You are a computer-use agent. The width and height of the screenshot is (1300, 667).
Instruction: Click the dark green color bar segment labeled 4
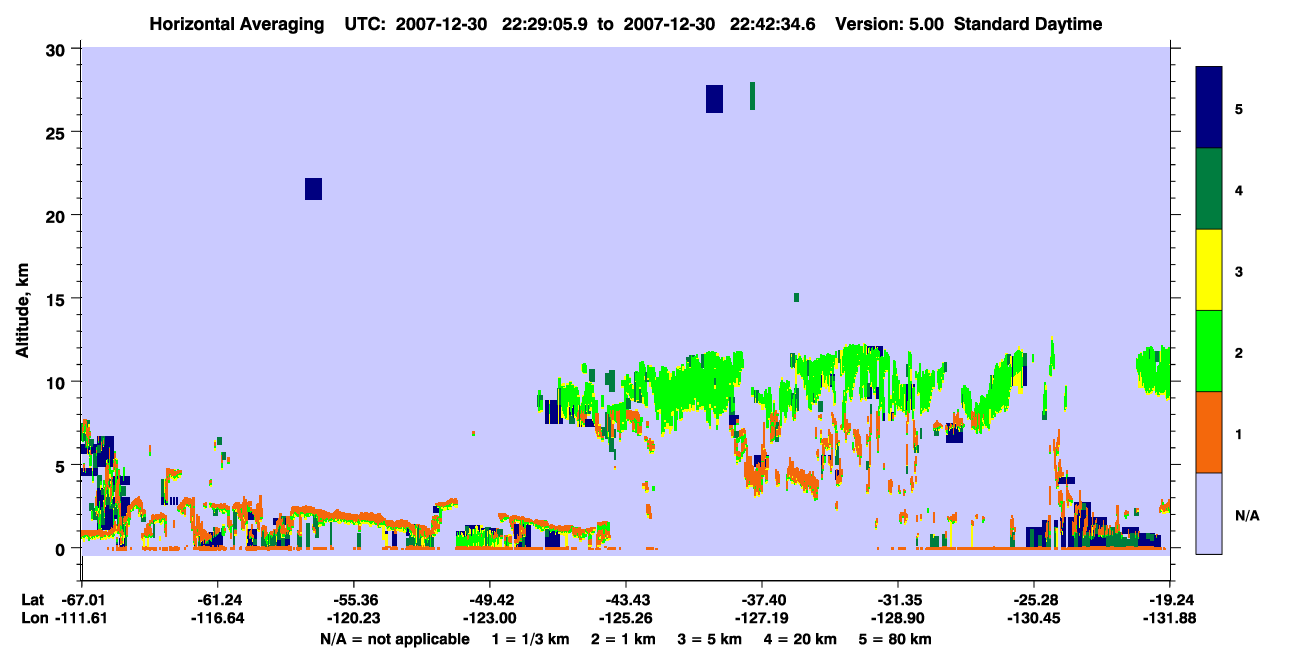pos(1209,189)
